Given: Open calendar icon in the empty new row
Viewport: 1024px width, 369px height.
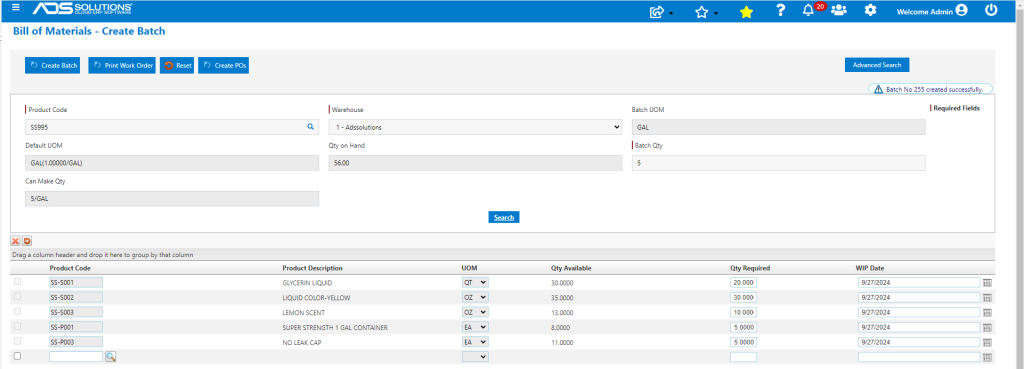Looking at the screenshot, I should tap(987, 357).
